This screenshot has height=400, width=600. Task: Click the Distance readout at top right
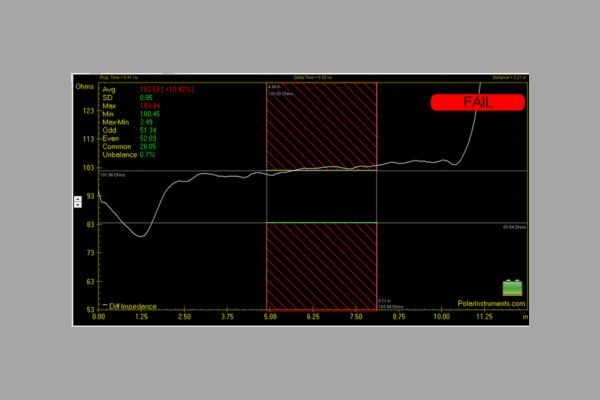(x=509, y=78)
